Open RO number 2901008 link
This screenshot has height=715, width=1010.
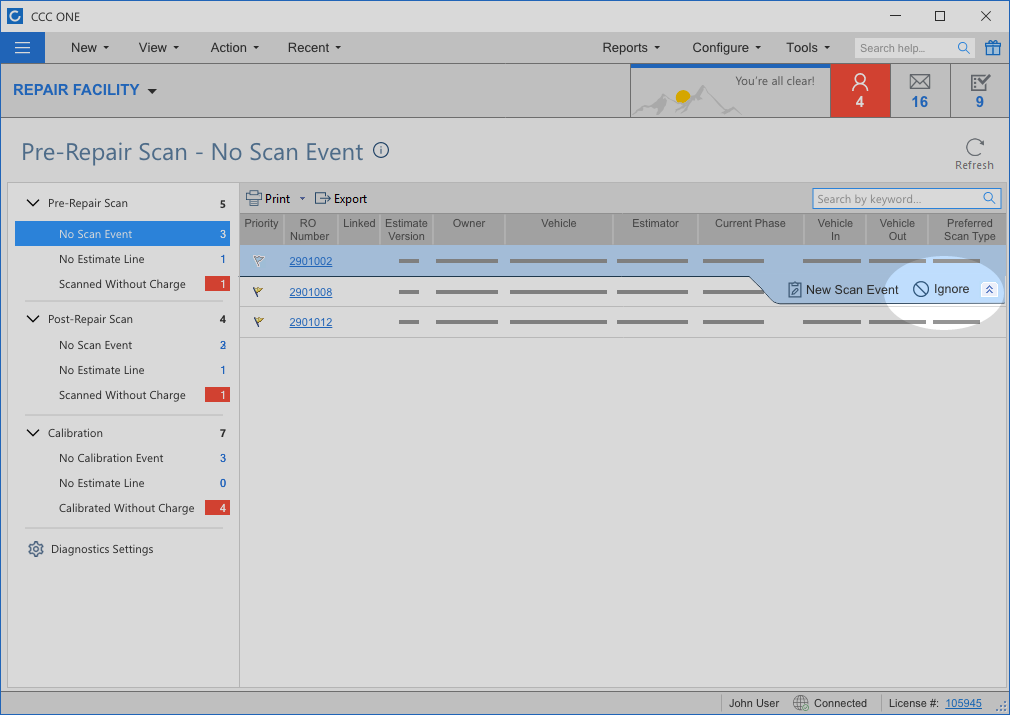[x=310, y=292]
